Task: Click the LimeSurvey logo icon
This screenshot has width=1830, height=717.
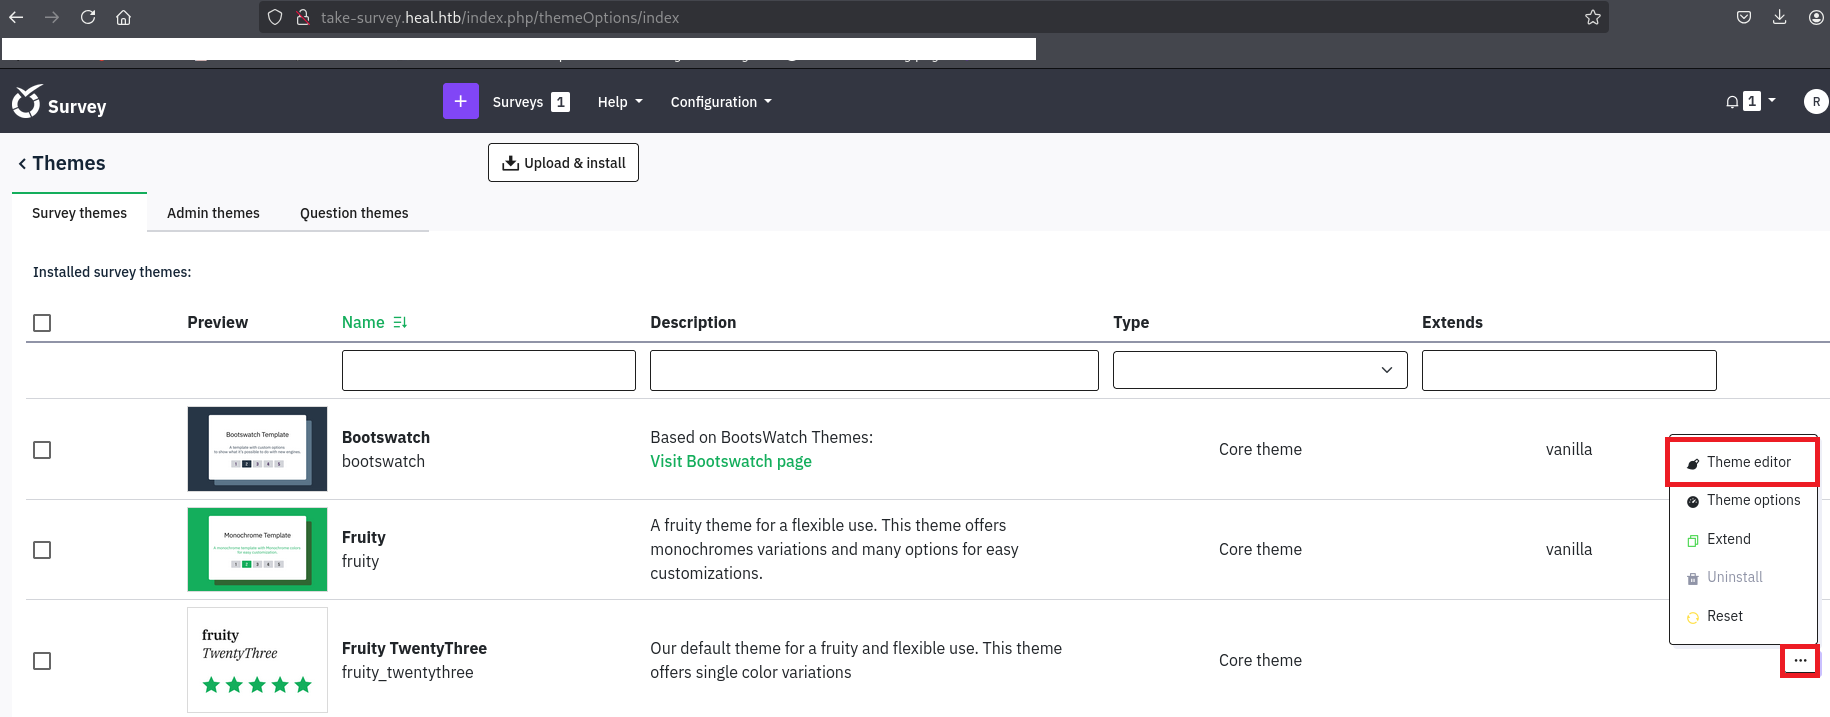Action: [x=27, y=101]
